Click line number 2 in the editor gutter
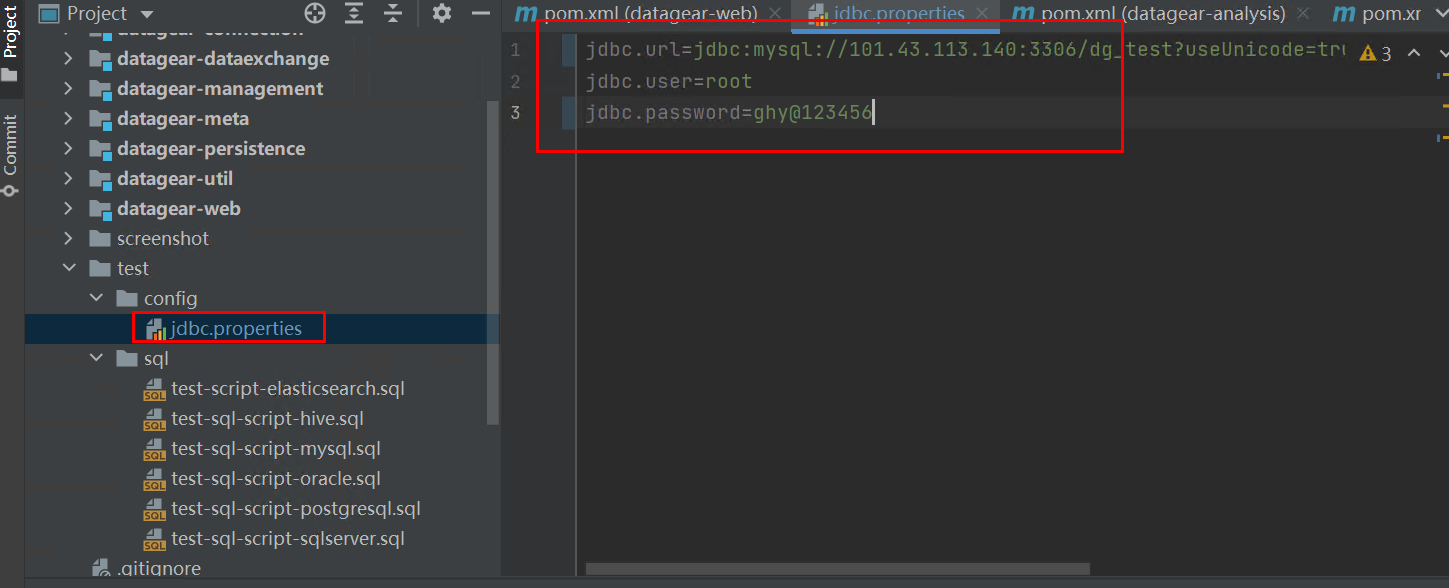The height and width of the screenshot is (588, 1449). click(x=515, y=82)
